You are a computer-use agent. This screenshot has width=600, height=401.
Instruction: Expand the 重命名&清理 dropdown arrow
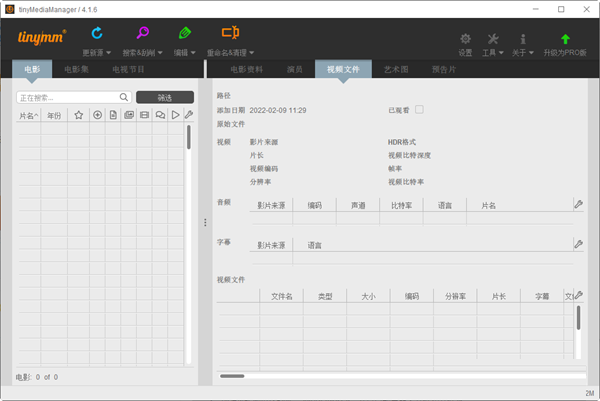click(251, 52)
